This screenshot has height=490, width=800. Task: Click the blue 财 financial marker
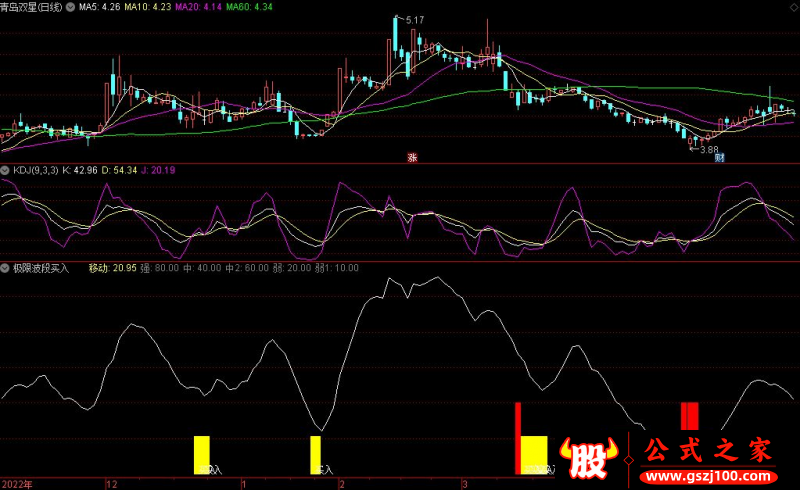(719, 158)
